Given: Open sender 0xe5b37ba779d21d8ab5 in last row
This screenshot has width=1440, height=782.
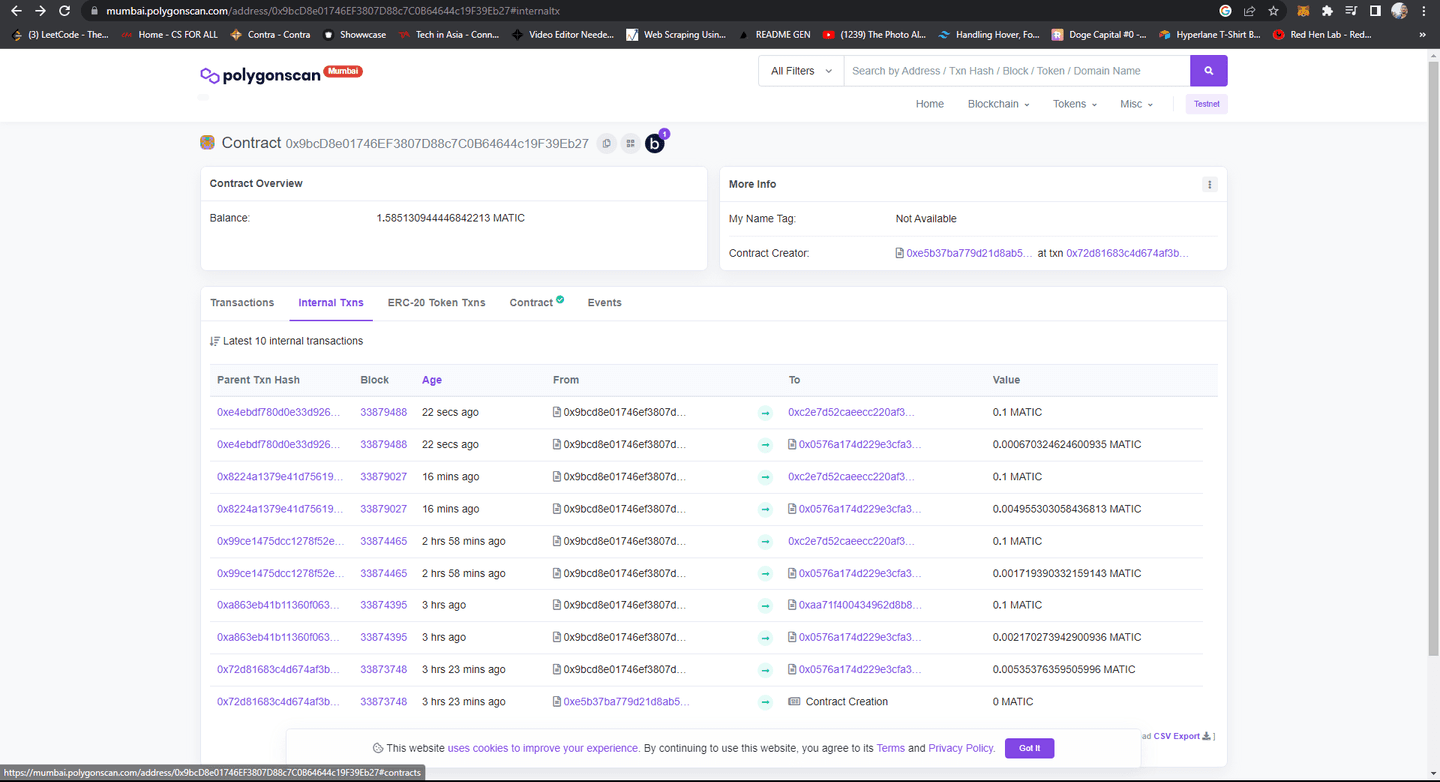Looking at the screenshot, I should pos(626,702).
